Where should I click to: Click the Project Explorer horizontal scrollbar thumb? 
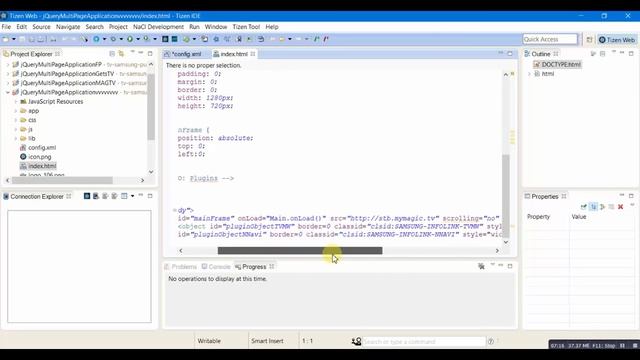tap(62, 180)
